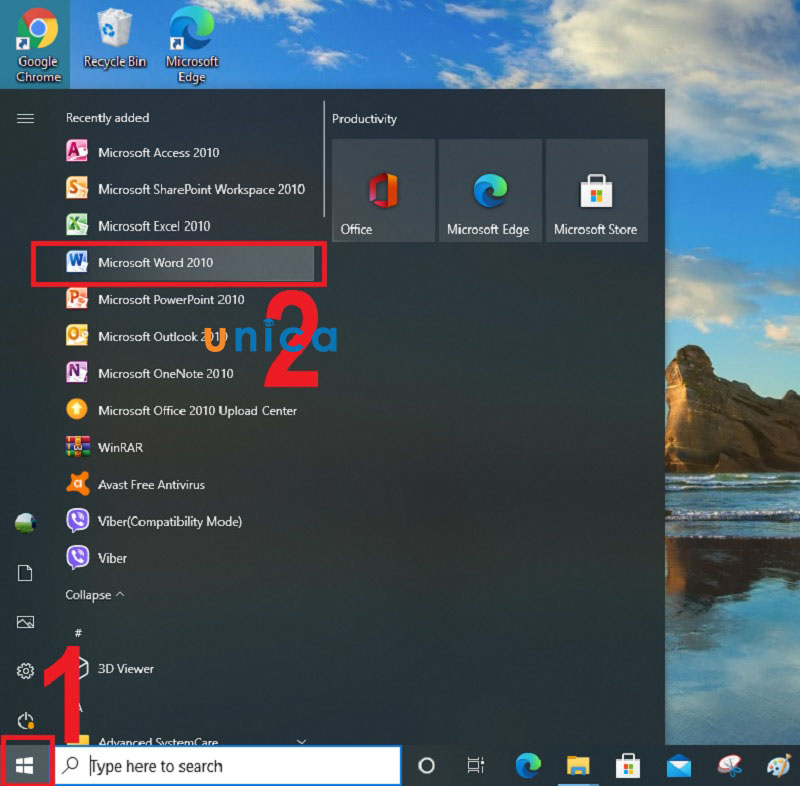Open Microsoft Word 2010 from the list
800x786 pixels.
click(155, 263)
